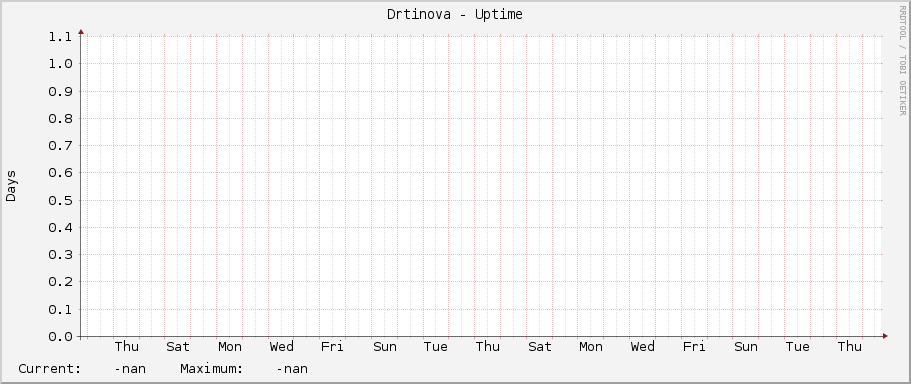The image size is (911, 384).
Task: Click the 0.4 y-axis value
Action: pyautogui.click(x=60, y=227)
